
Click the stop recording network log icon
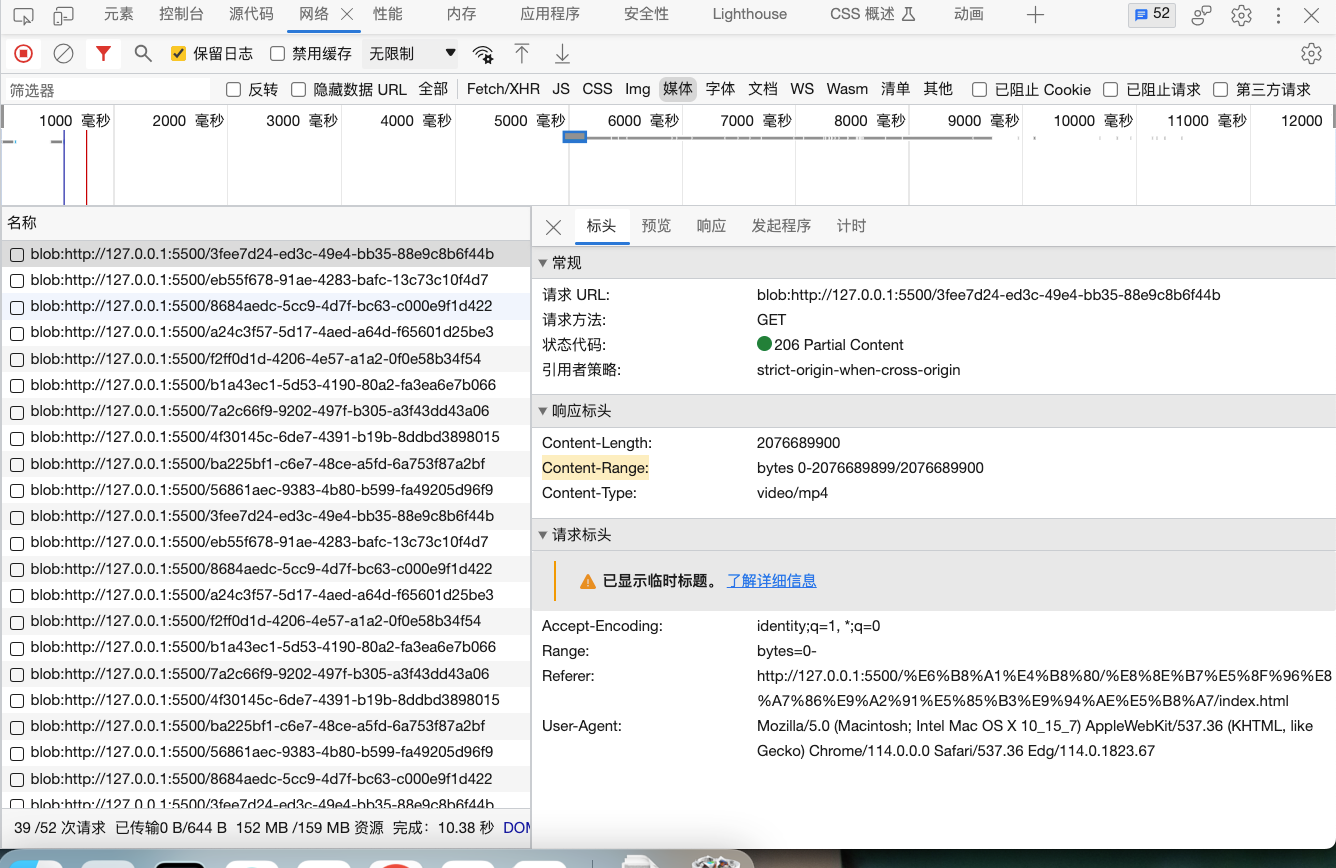point(23,53)
